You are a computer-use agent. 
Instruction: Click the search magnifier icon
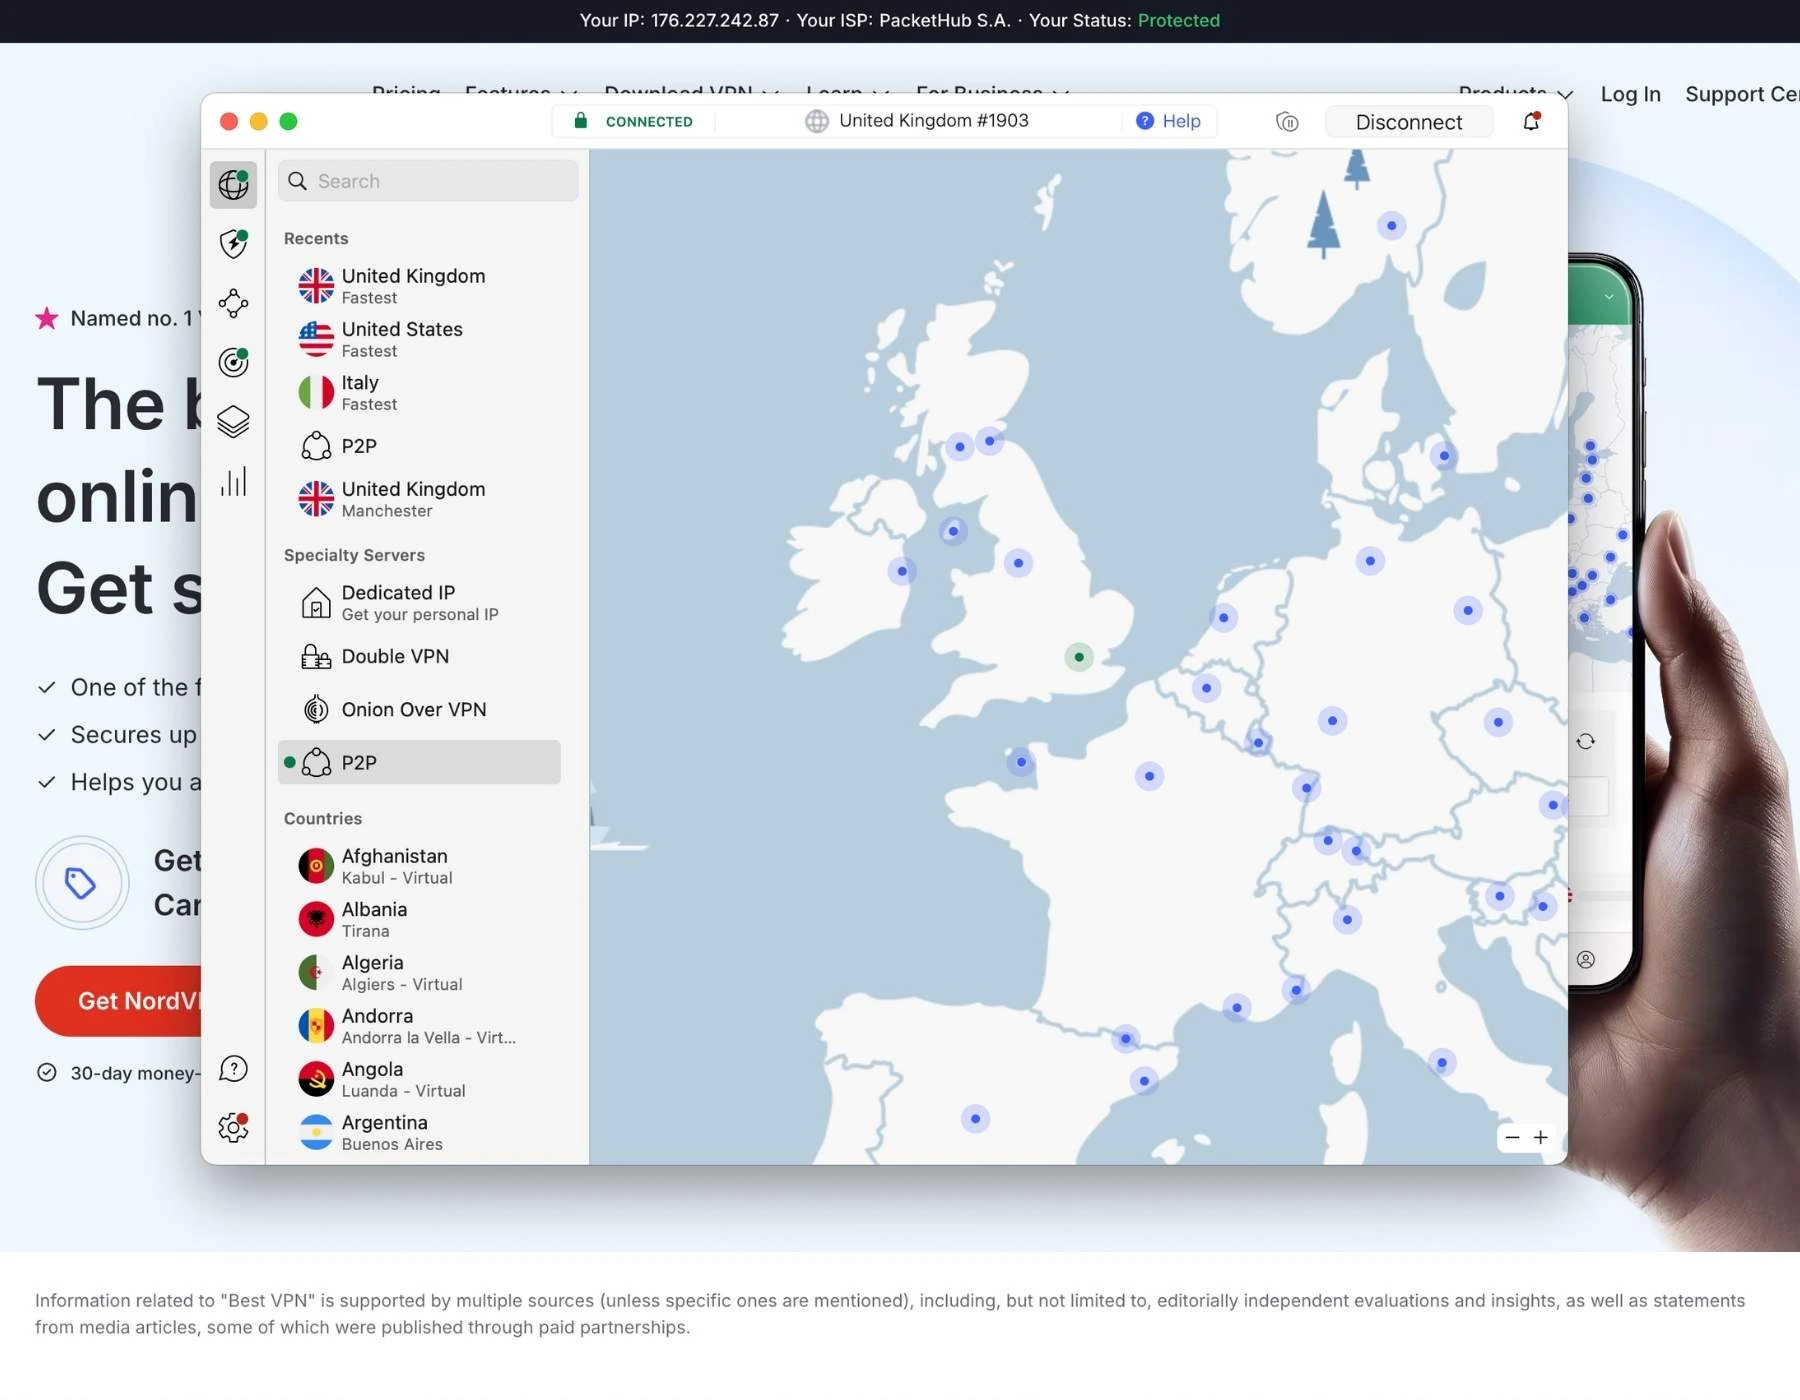(x=297, y=181)
